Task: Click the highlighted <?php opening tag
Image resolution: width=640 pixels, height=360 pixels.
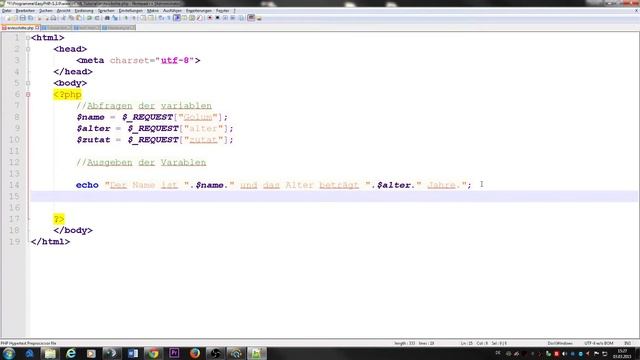Action: [x=67, y=94]
